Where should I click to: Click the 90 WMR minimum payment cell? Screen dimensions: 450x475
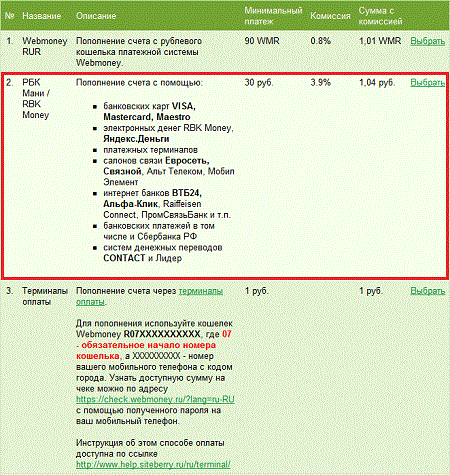click(x=262, y=41)
